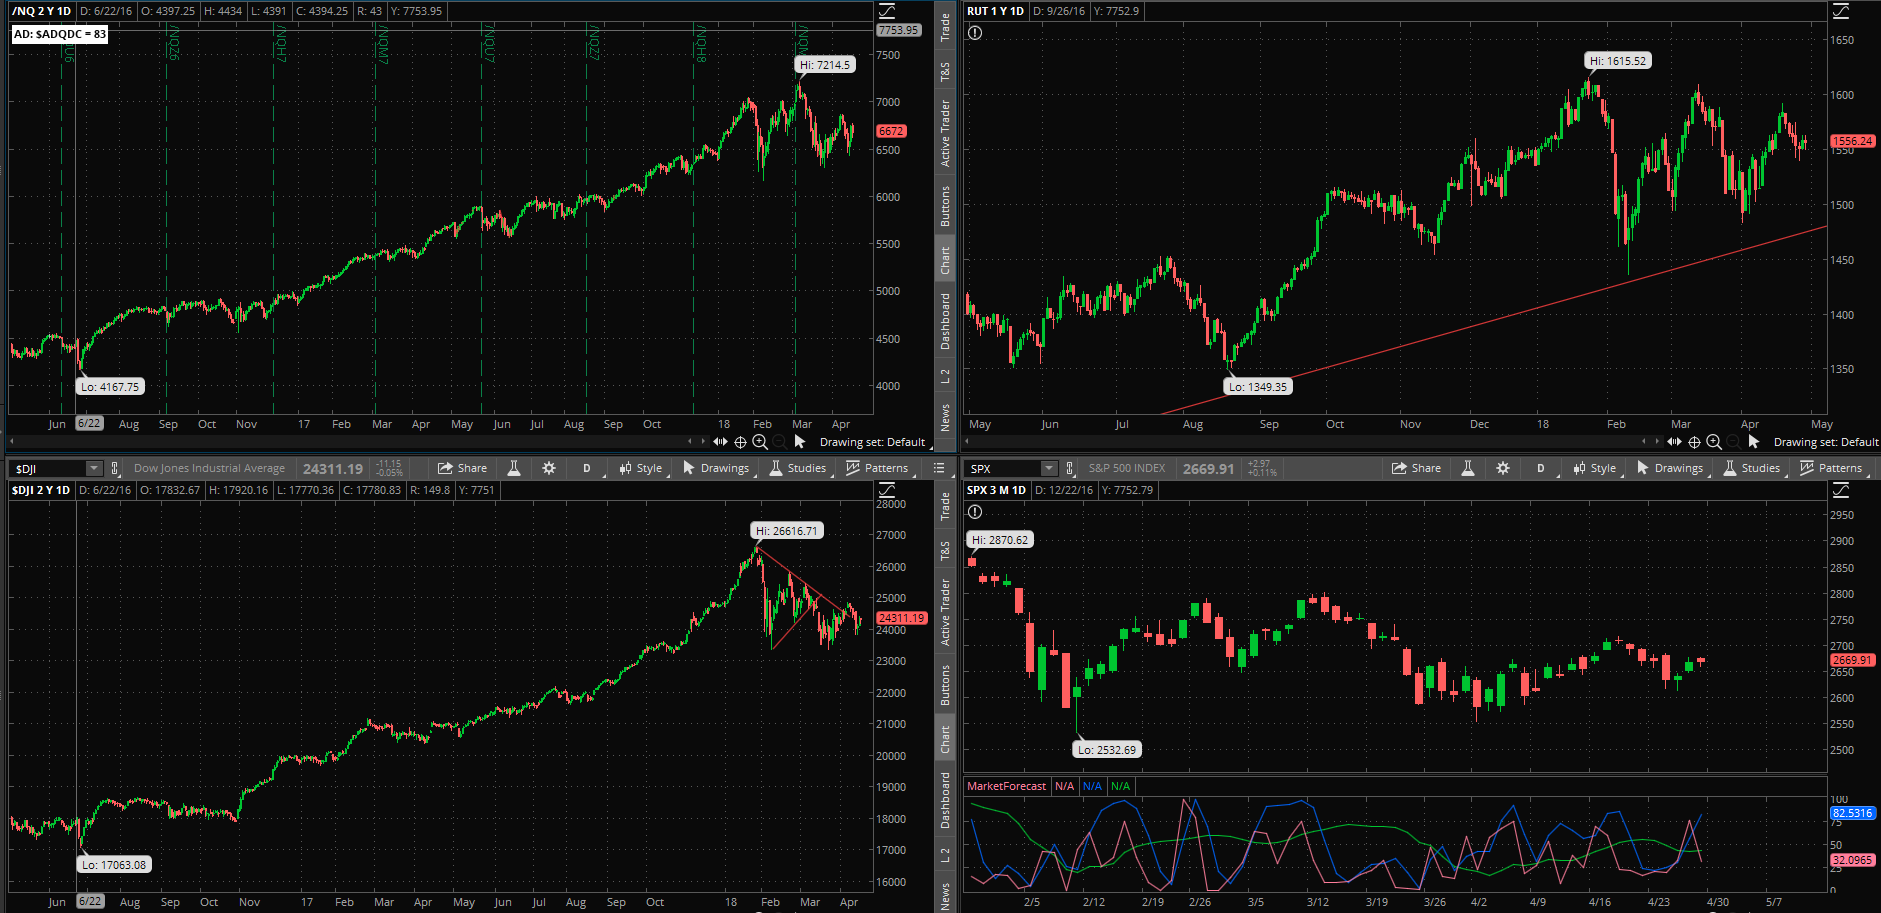Open Style menu in $DJI toolbar
Viewport: 1881px width, 913px height.
pos(641,468)
